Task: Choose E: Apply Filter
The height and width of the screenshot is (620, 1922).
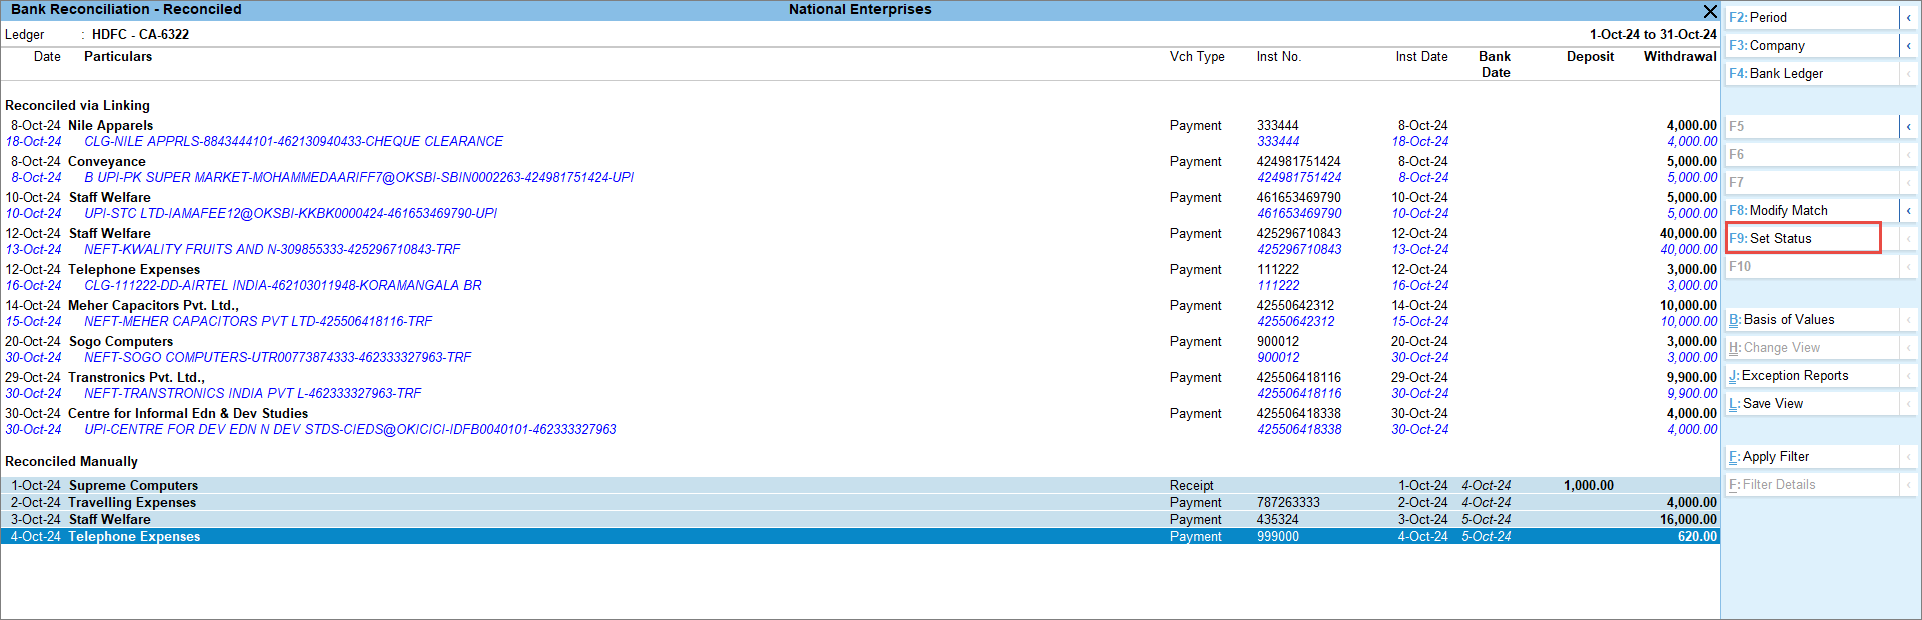Action: point(1812,457)
